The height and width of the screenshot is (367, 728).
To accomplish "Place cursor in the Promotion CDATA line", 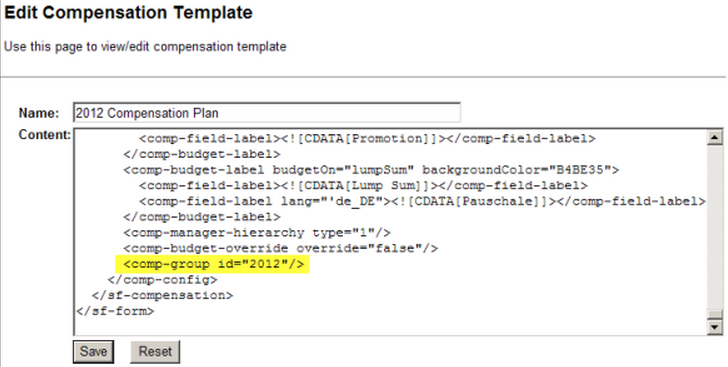I will coord(367,138).
